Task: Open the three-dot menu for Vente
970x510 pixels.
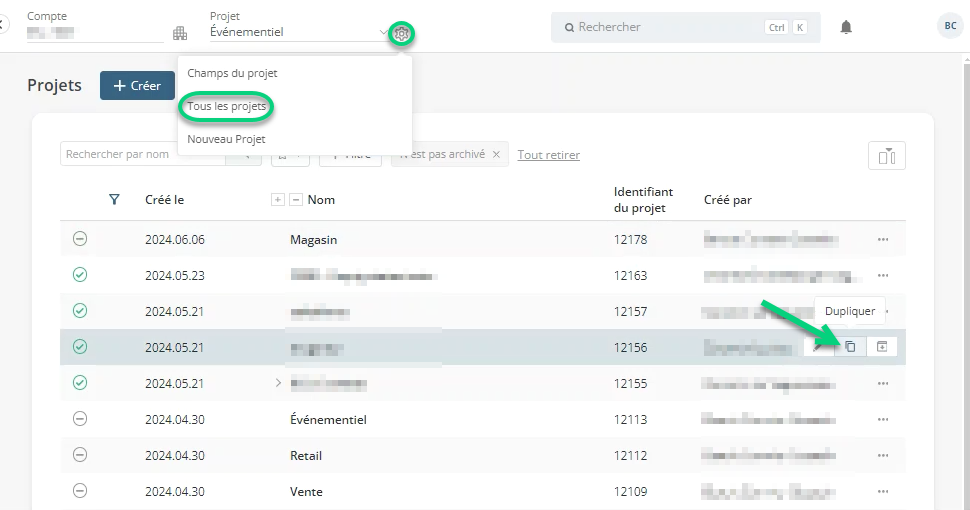Action: [x=883, y=492]
